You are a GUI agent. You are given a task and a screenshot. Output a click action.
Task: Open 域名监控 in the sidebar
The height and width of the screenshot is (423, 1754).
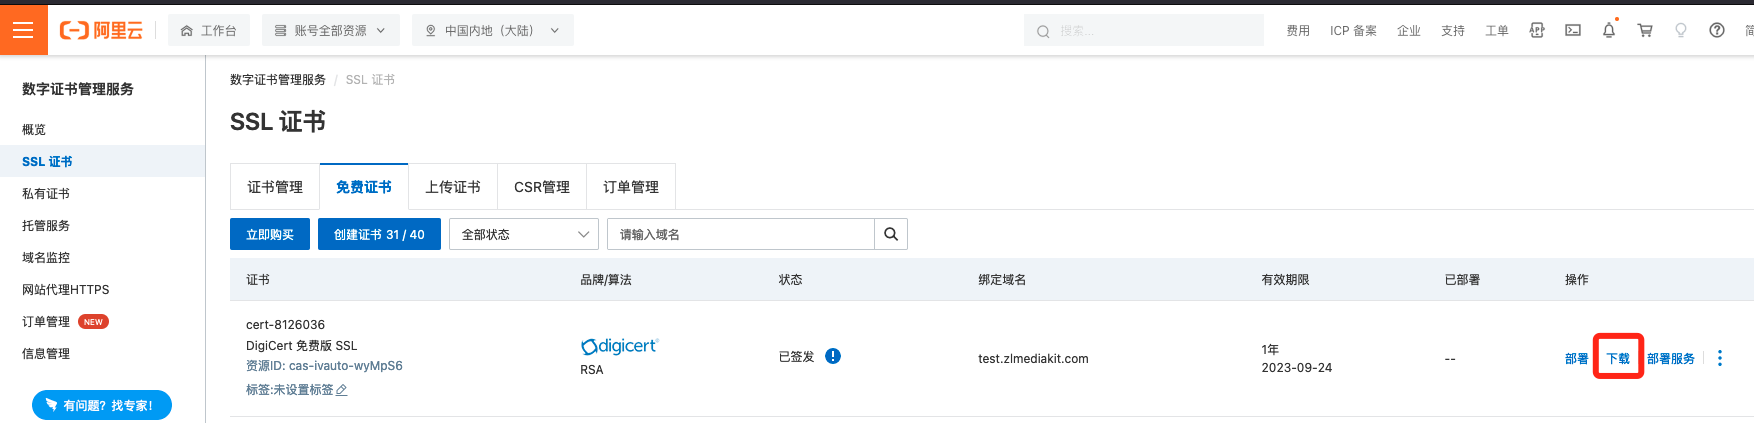(x=46, y=257)
